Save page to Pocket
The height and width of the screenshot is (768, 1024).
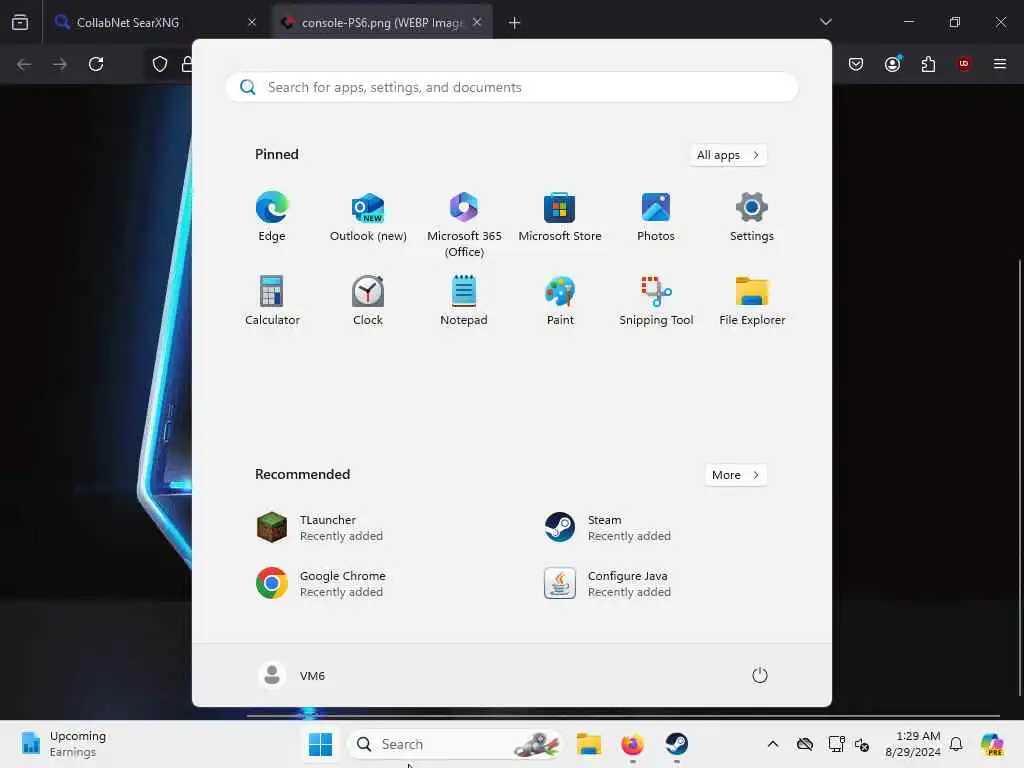(856, 64)
